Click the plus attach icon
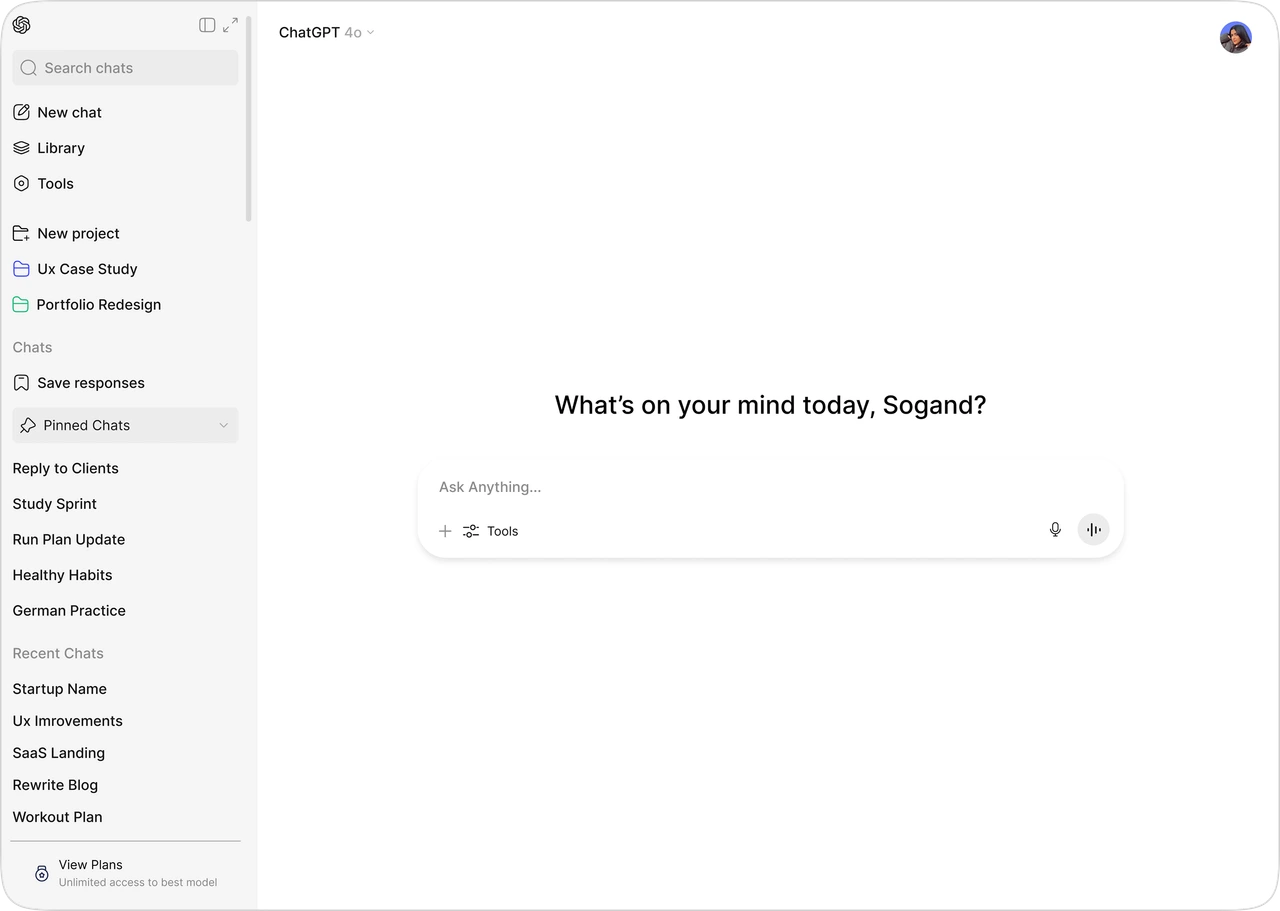This screenshot has height=911, width=1280. pos(445,531)
